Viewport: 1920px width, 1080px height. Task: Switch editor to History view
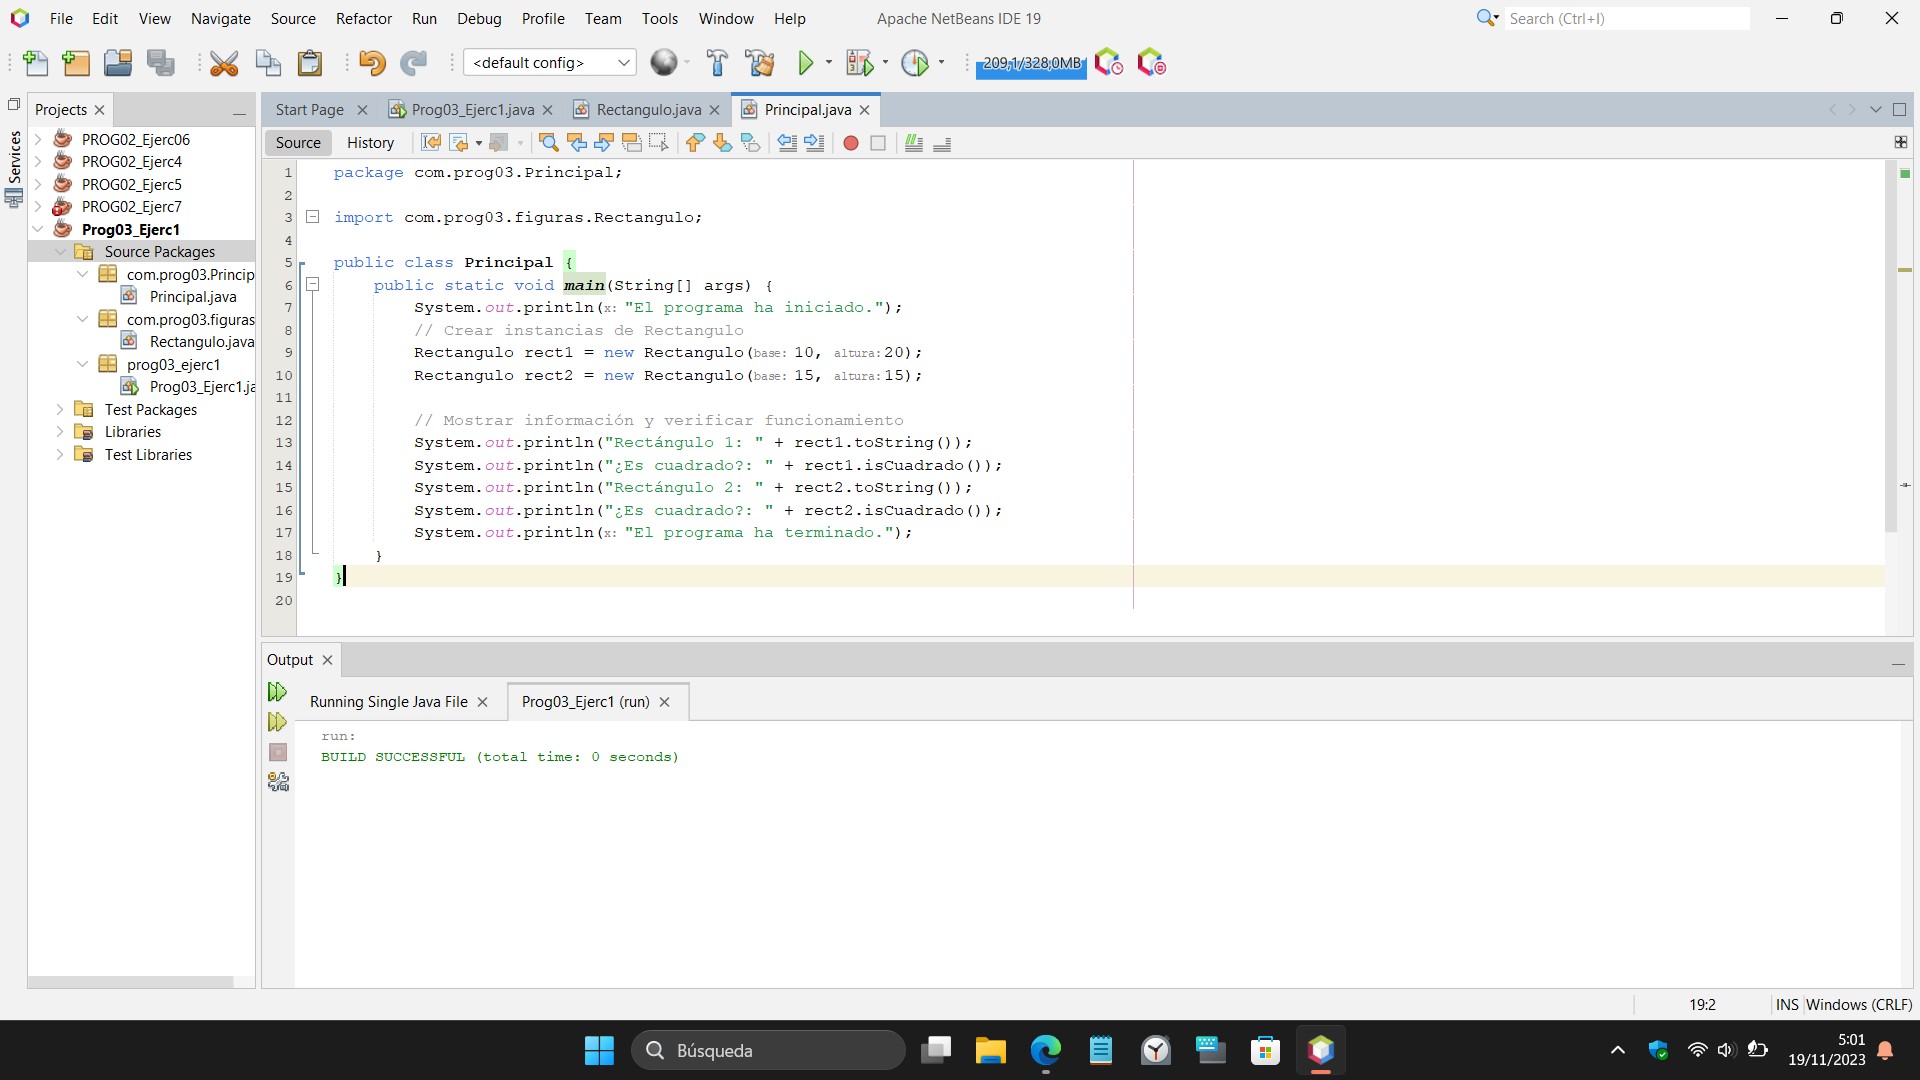click(x=370, y=143)
